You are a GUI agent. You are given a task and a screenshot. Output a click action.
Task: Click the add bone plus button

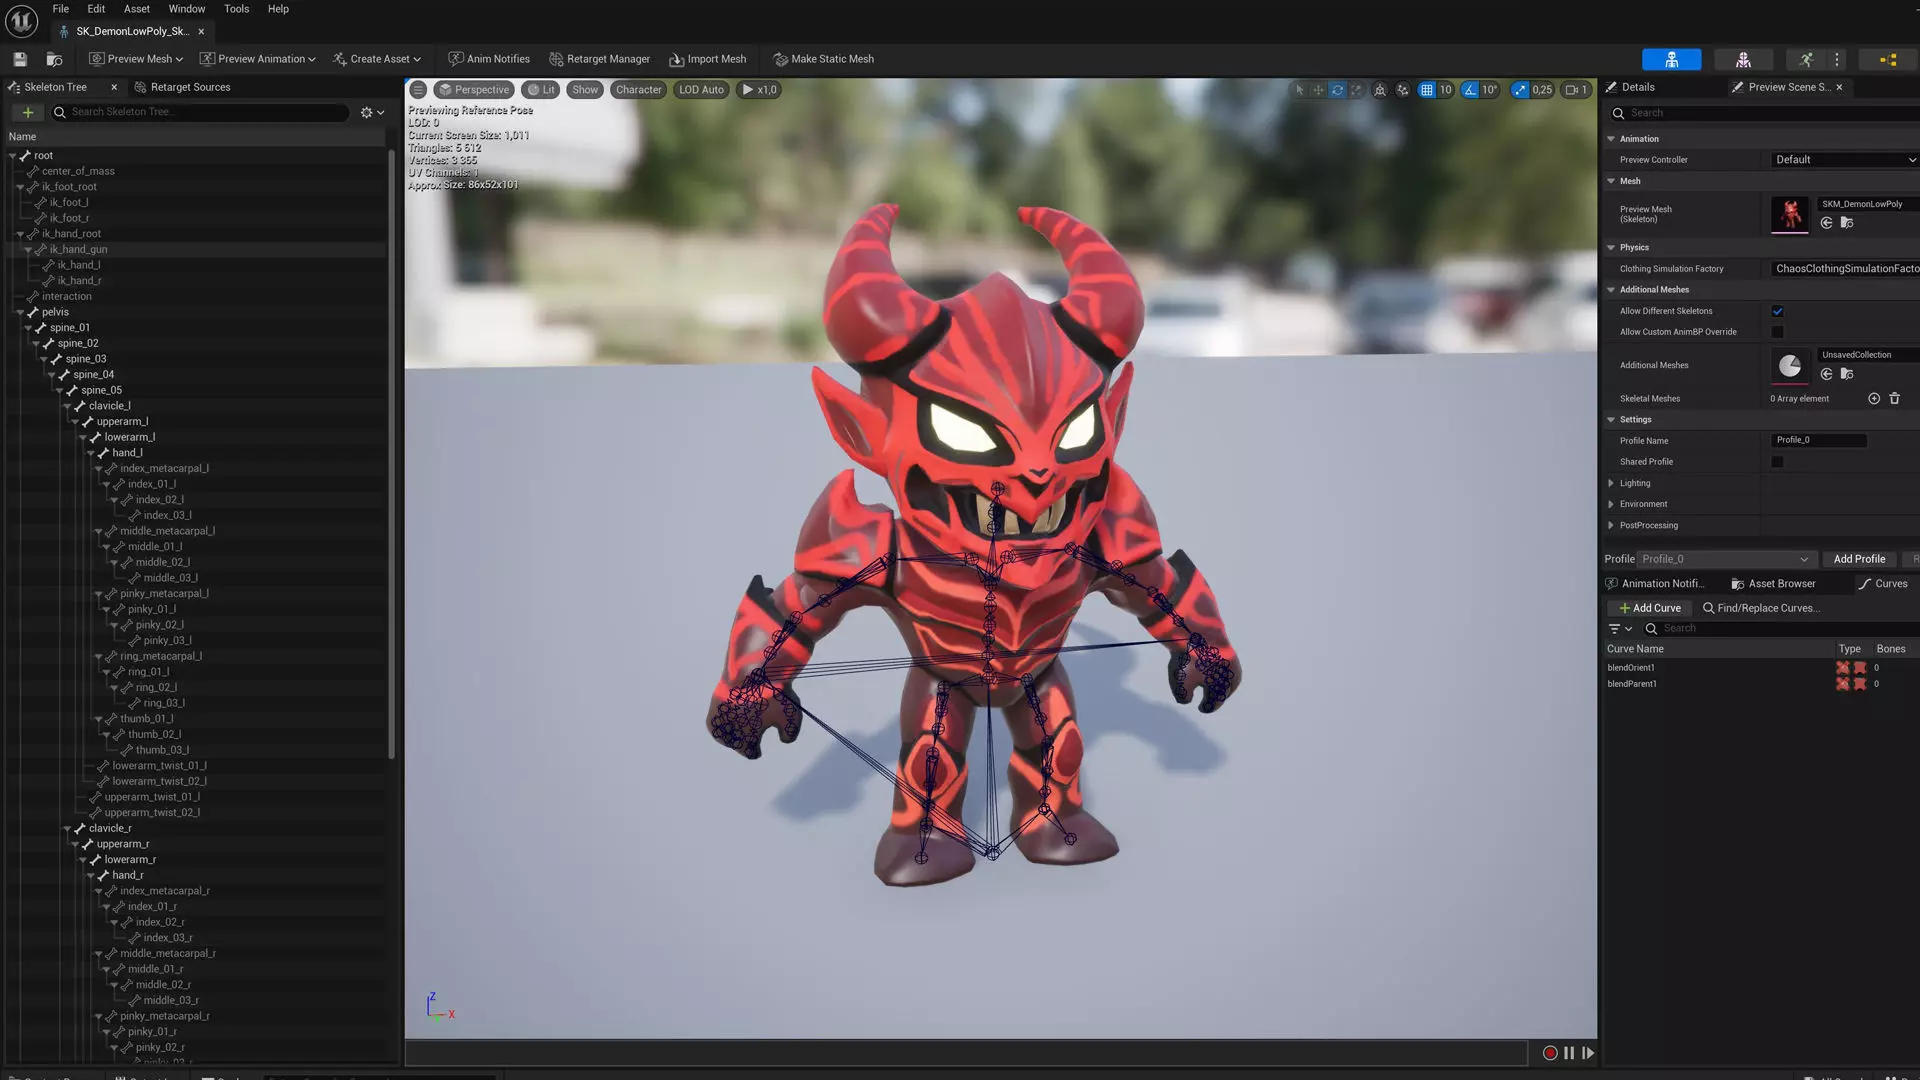point(28,112)
